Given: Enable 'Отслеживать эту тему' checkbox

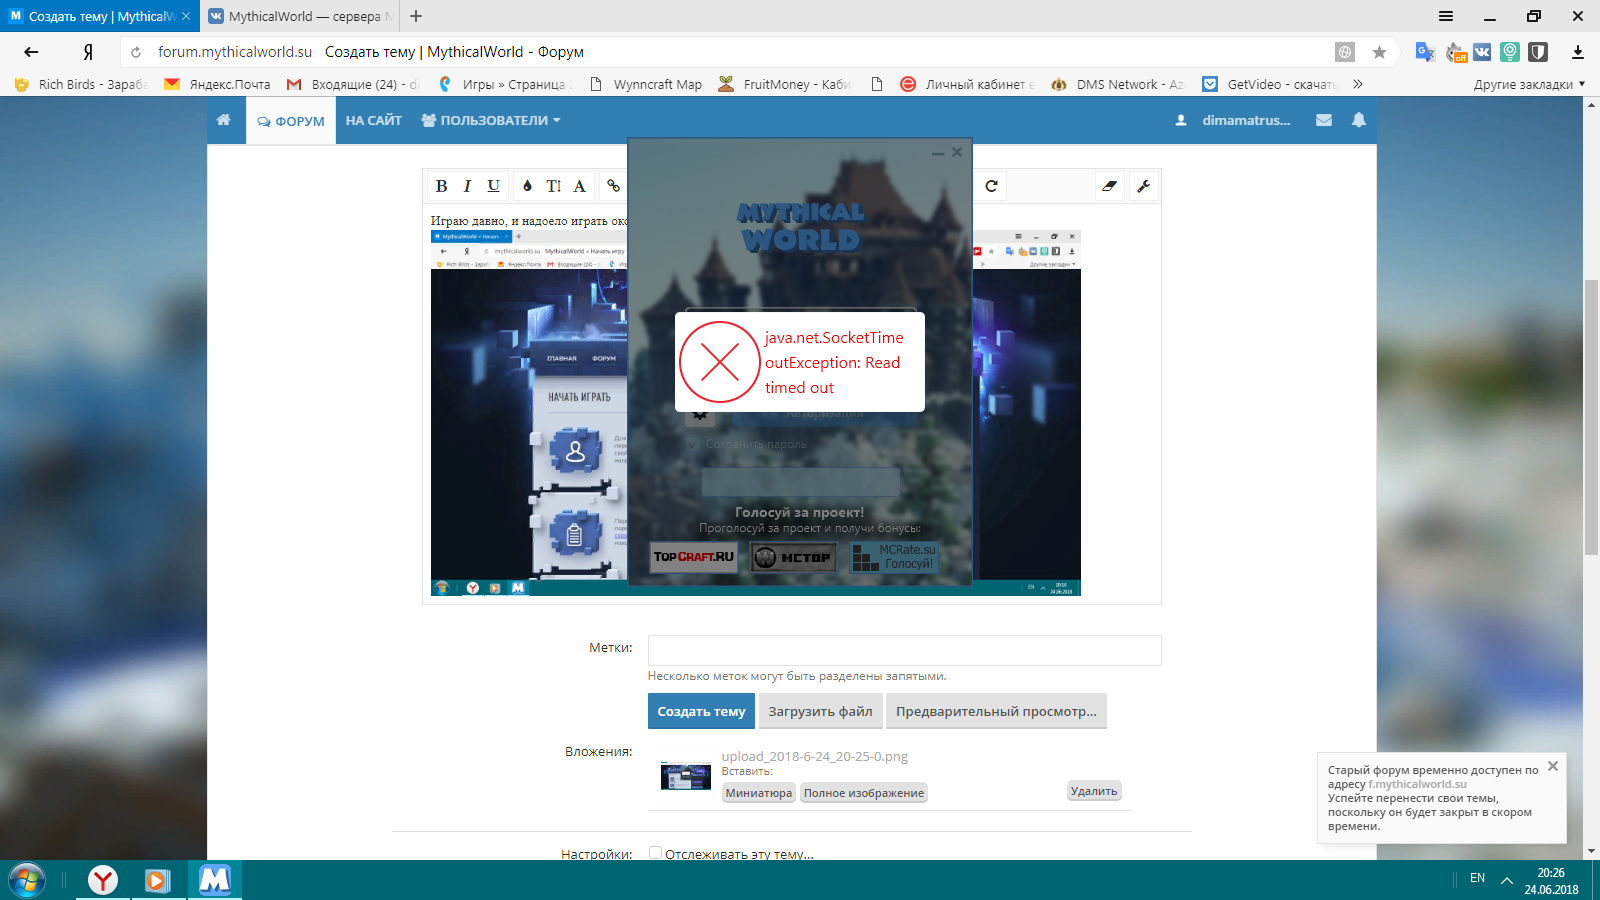Looking at the screenshot, I should point(655,853).
